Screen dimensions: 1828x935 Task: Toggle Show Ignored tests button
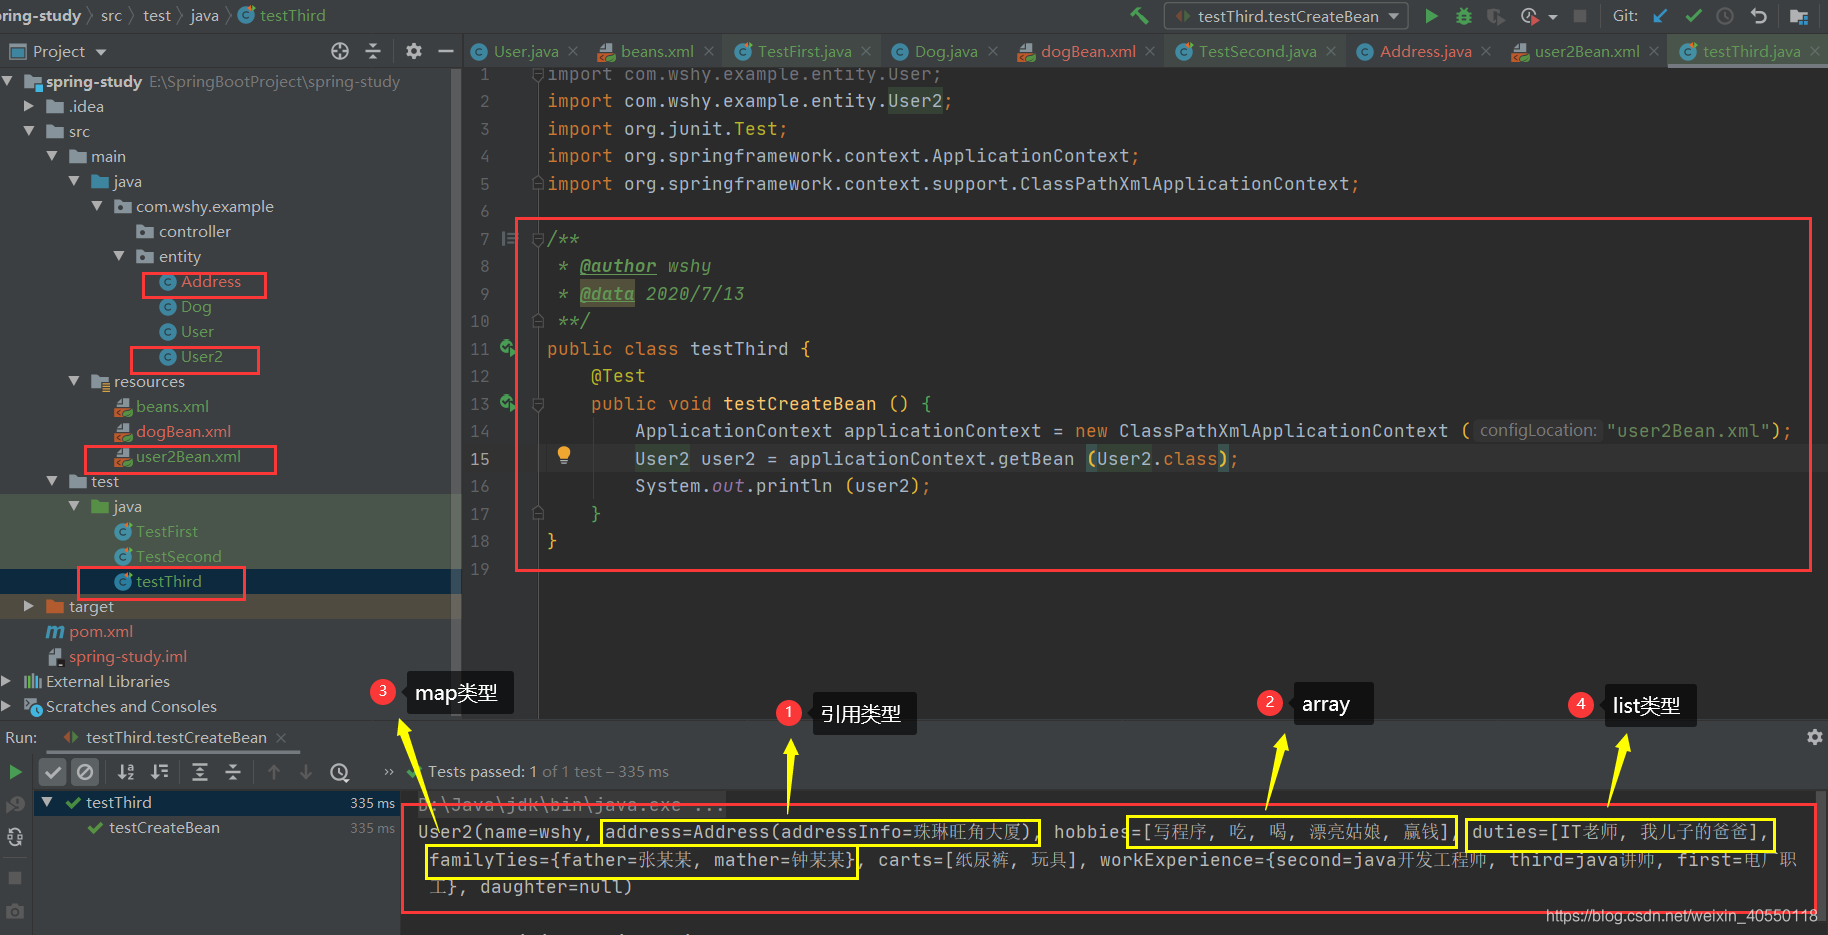[86, 772]
